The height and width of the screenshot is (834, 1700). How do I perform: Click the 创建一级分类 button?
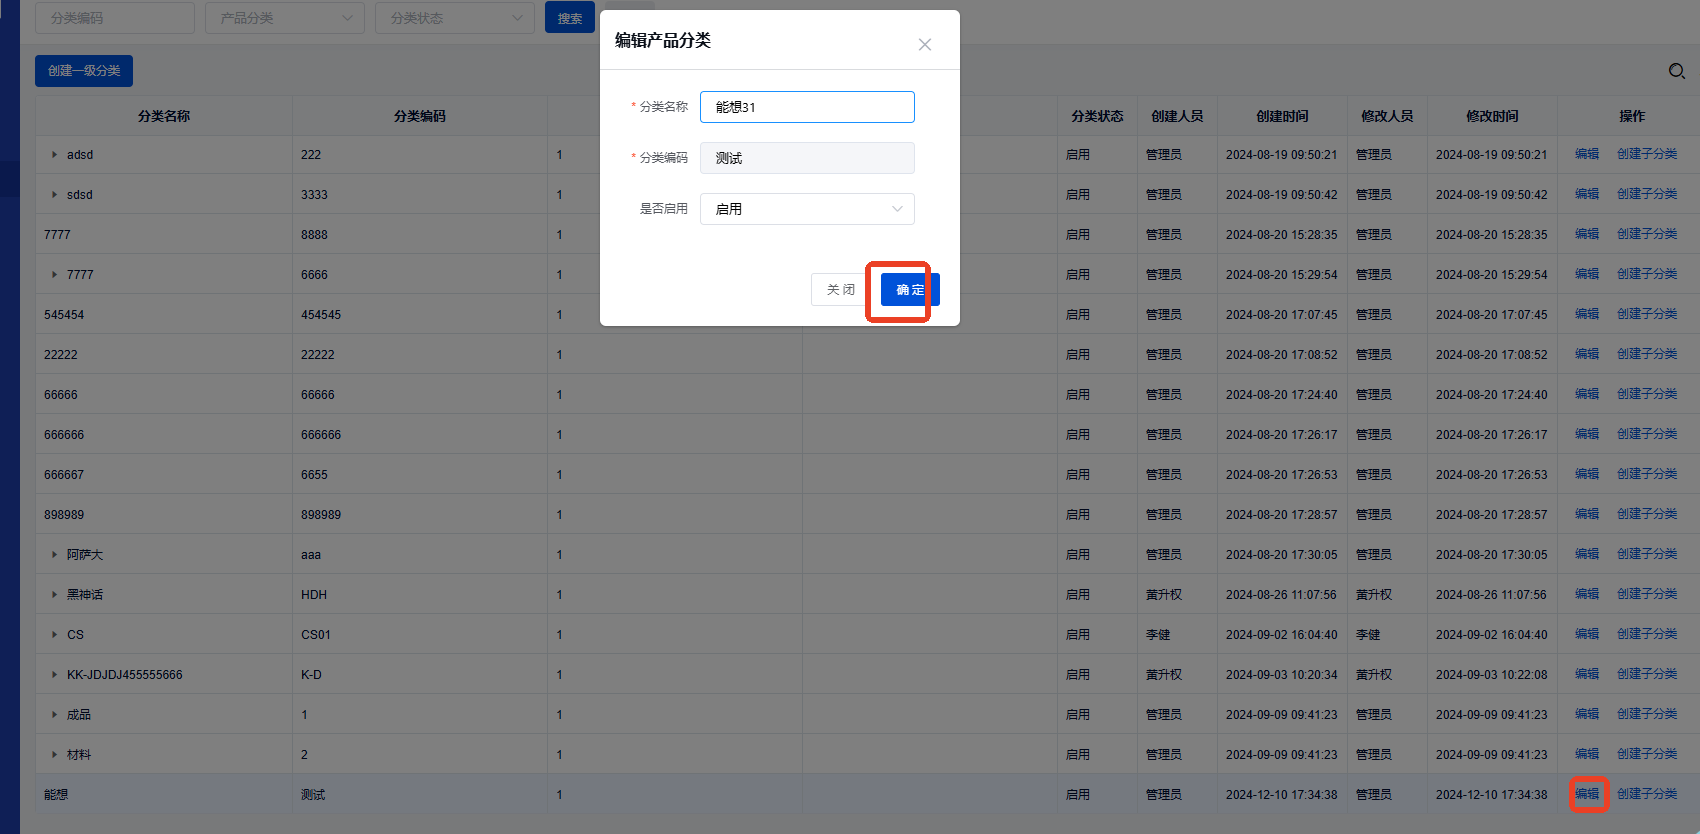point(84,71)
